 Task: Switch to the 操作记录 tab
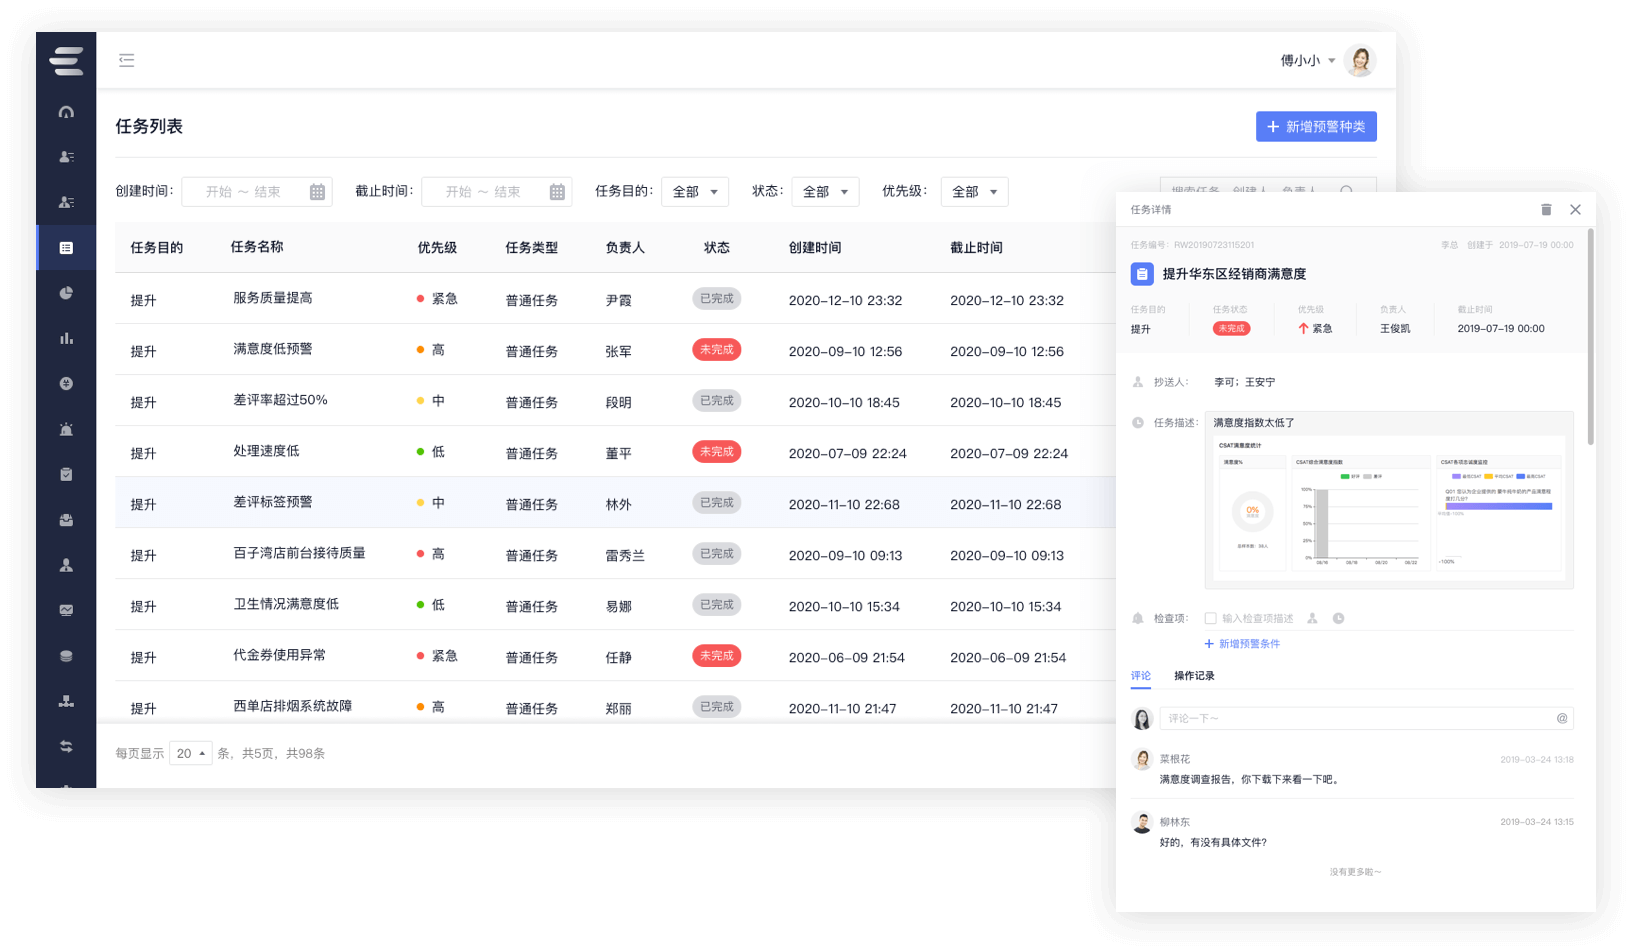pos(1194,676)
